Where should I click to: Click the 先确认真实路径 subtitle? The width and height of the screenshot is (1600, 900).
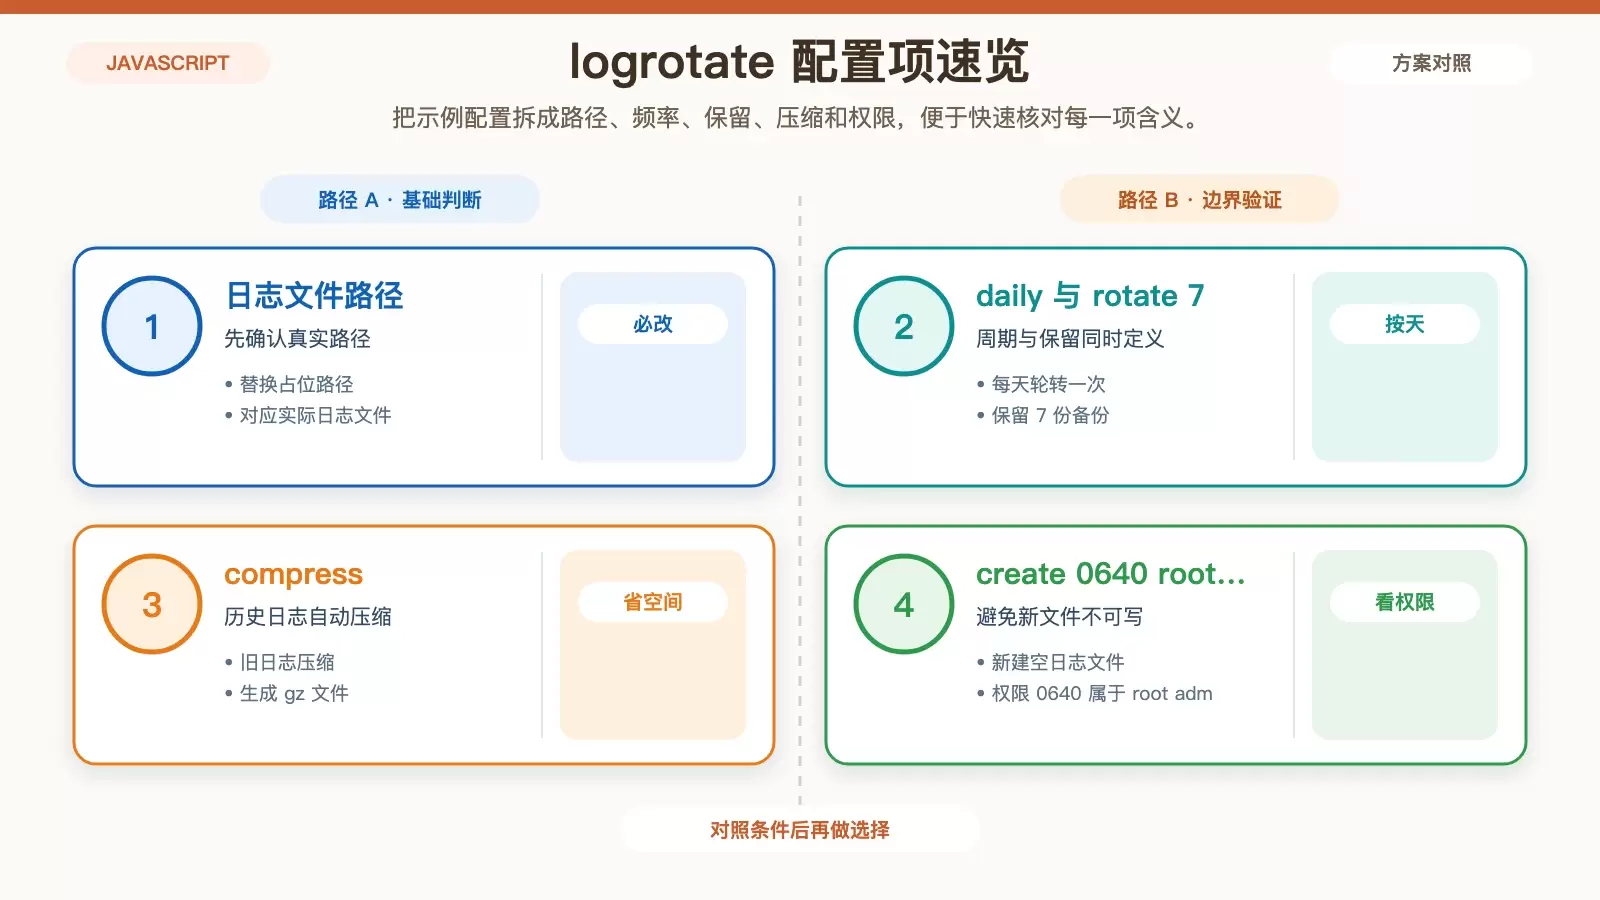(297, 339)
